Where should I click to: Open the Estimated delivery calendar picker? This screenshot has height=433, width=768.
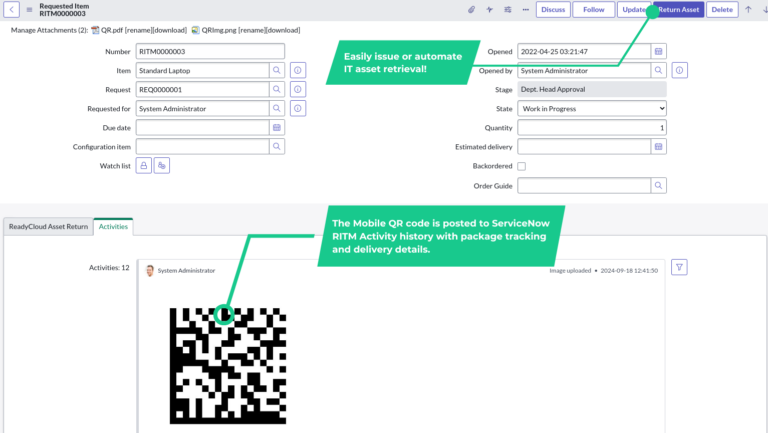click(x=659, y=146)
